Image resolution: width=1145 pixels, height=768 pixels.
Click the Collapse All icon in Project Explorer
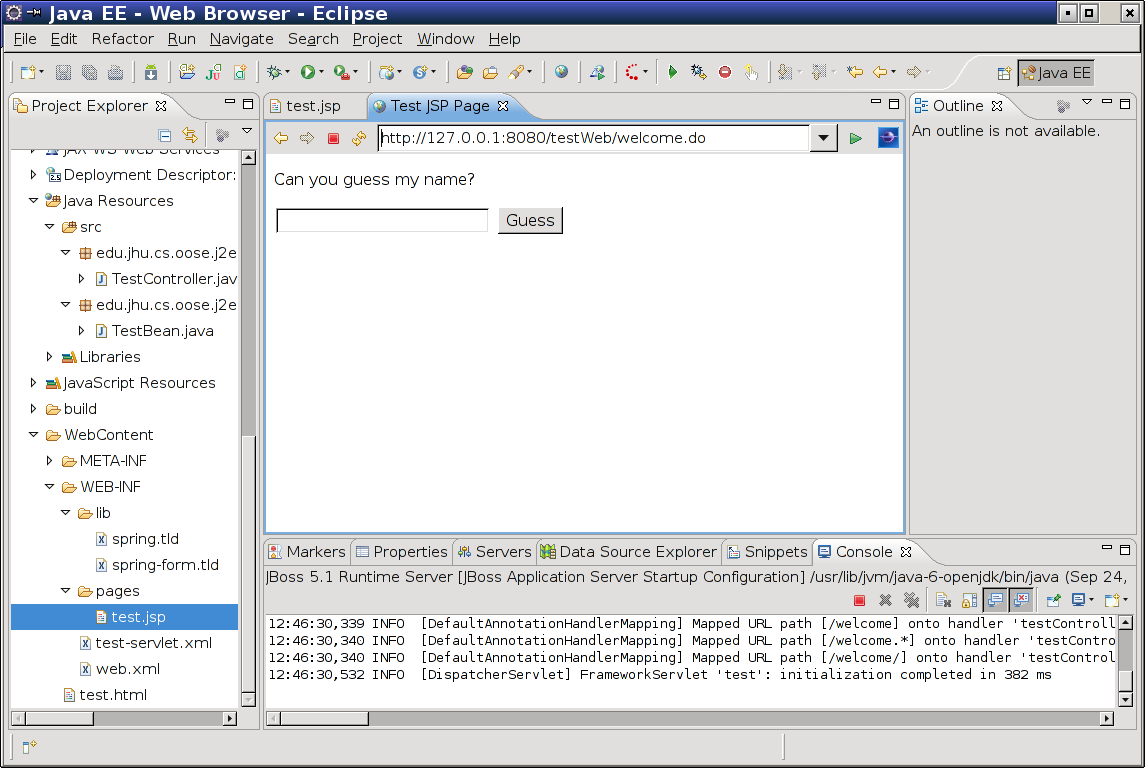click(165, 135)
